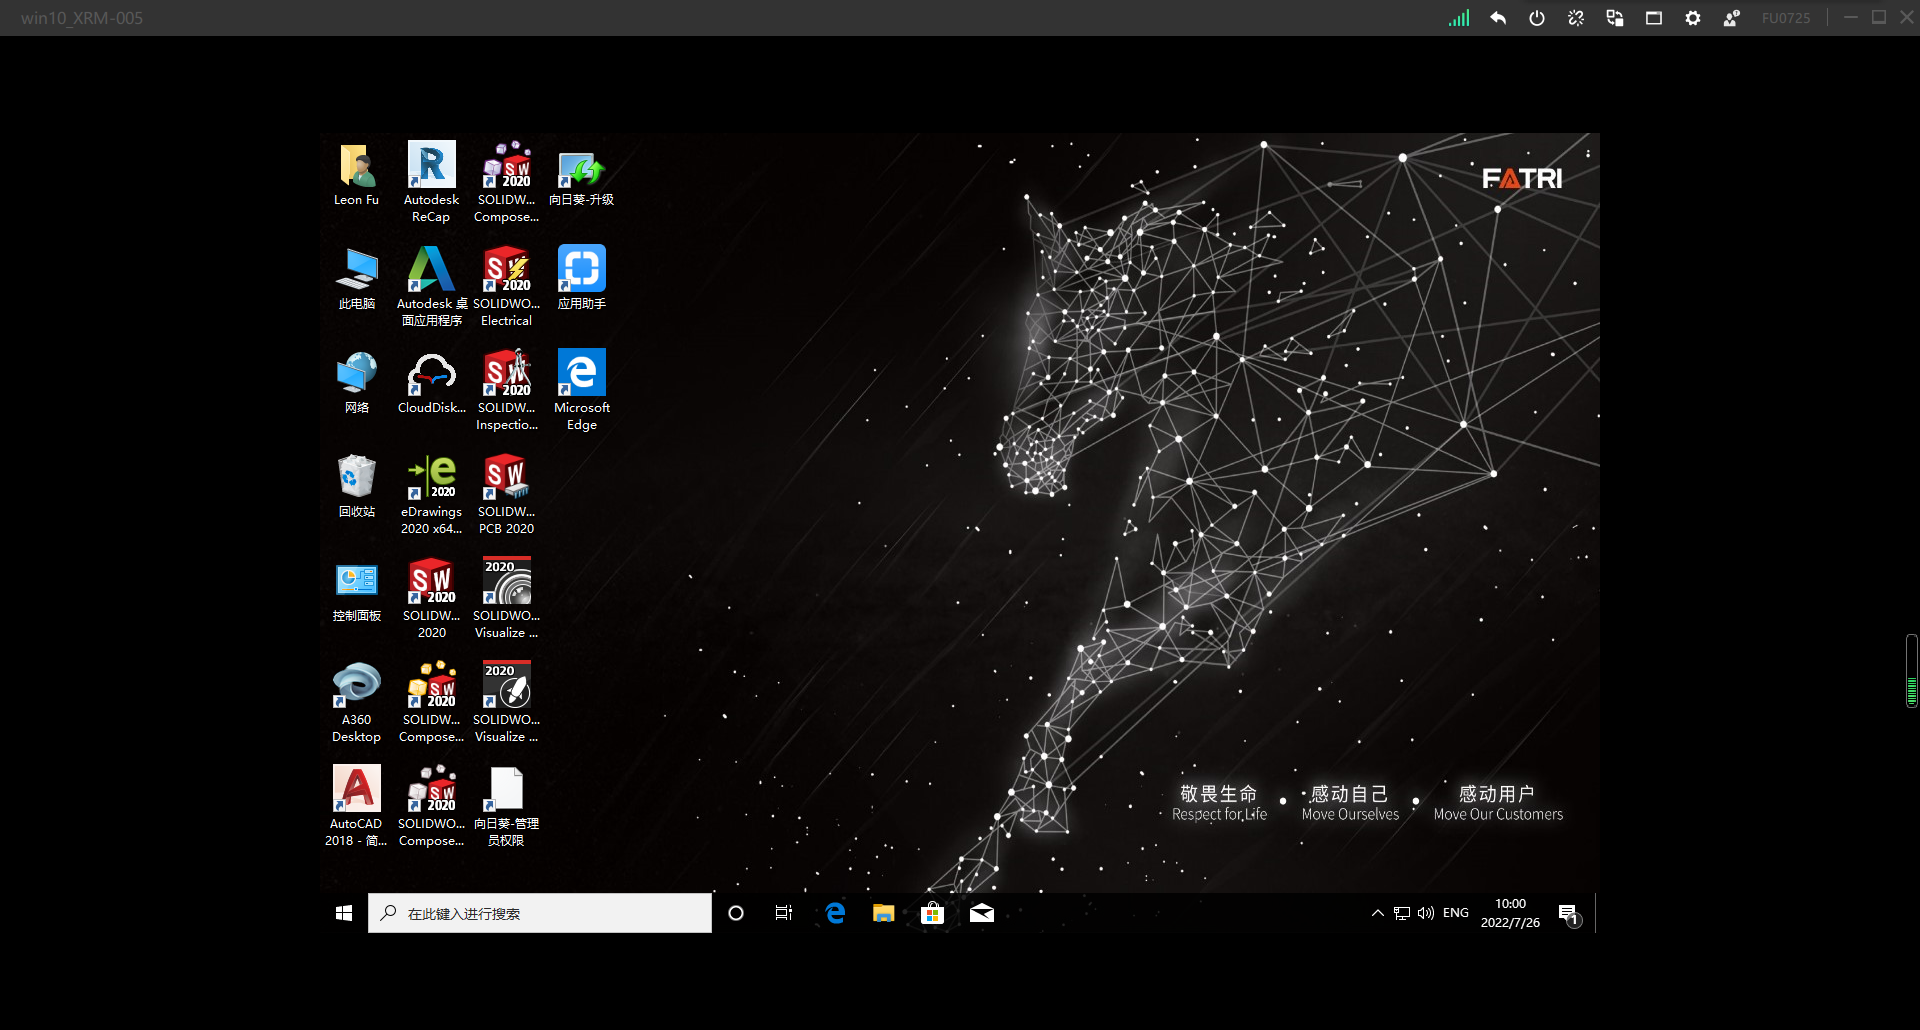Open the ENG input language selector
The height and width of the screenshot is (1030, 1920).
coord(1455,913)
